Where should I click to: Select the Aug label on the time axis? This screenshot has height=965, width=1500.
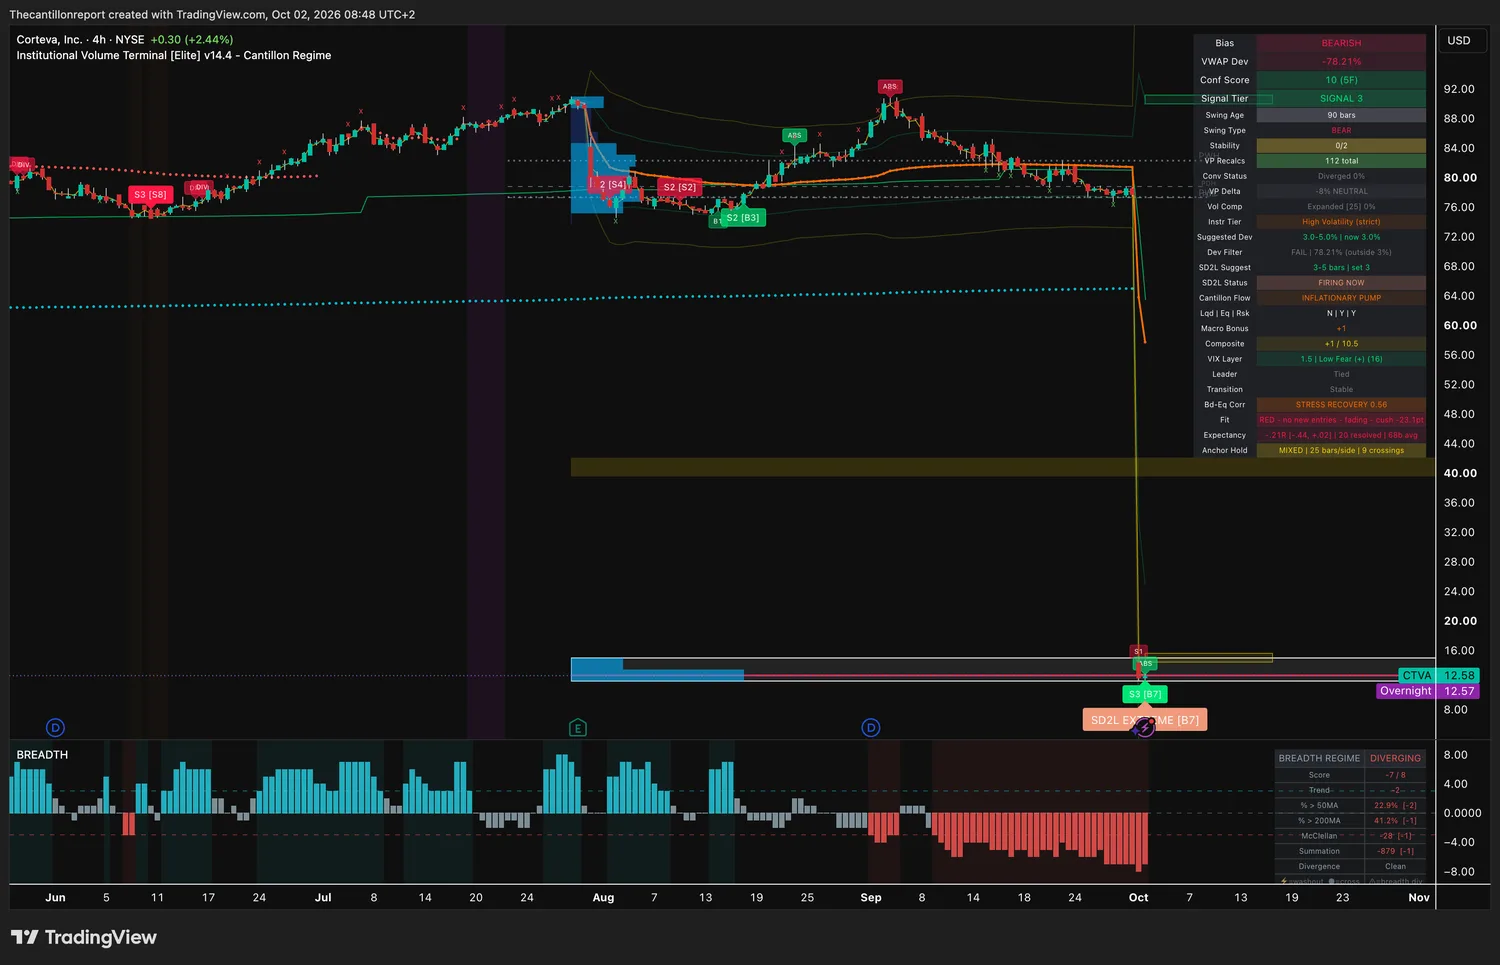coord(603,898)
